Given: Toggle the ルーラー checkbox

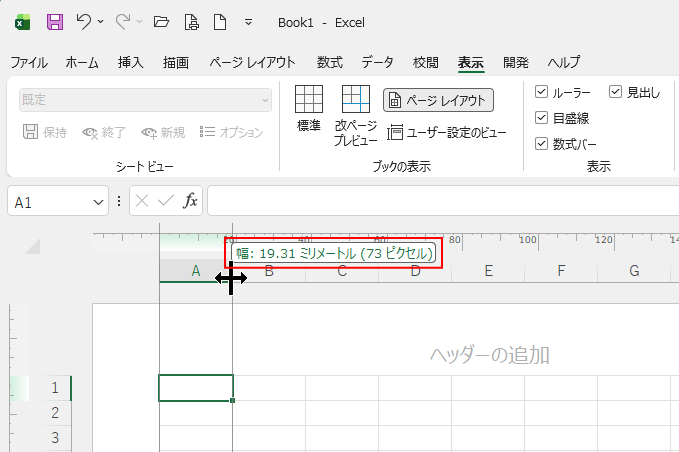Looking at the screenshot, I should pyautogui.click(x=541, y=92).
